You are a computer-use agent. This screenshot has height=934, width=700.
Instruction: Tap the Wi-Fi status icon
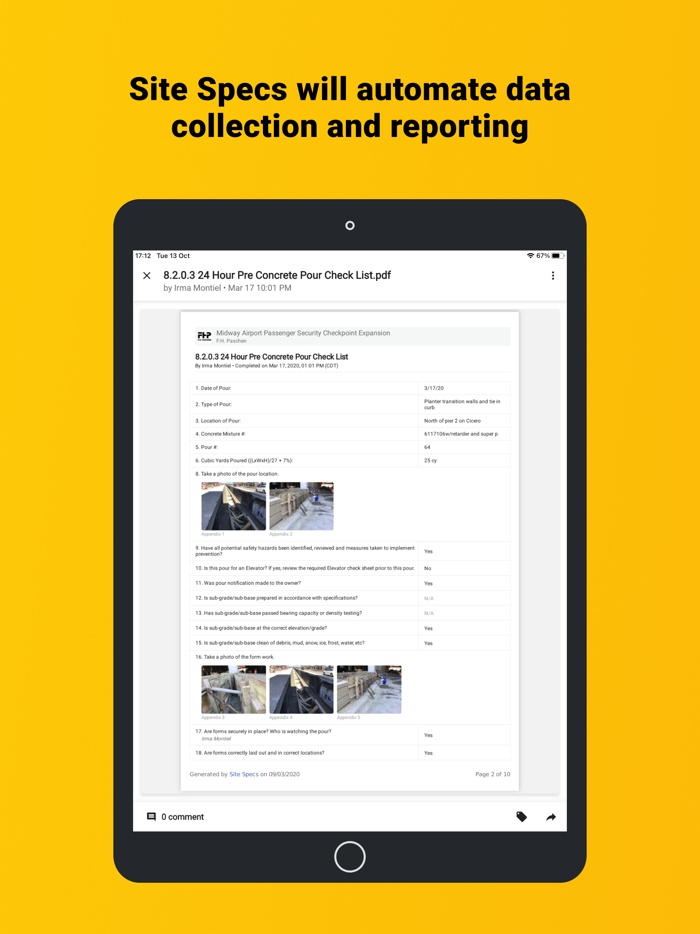click(530, 256)
